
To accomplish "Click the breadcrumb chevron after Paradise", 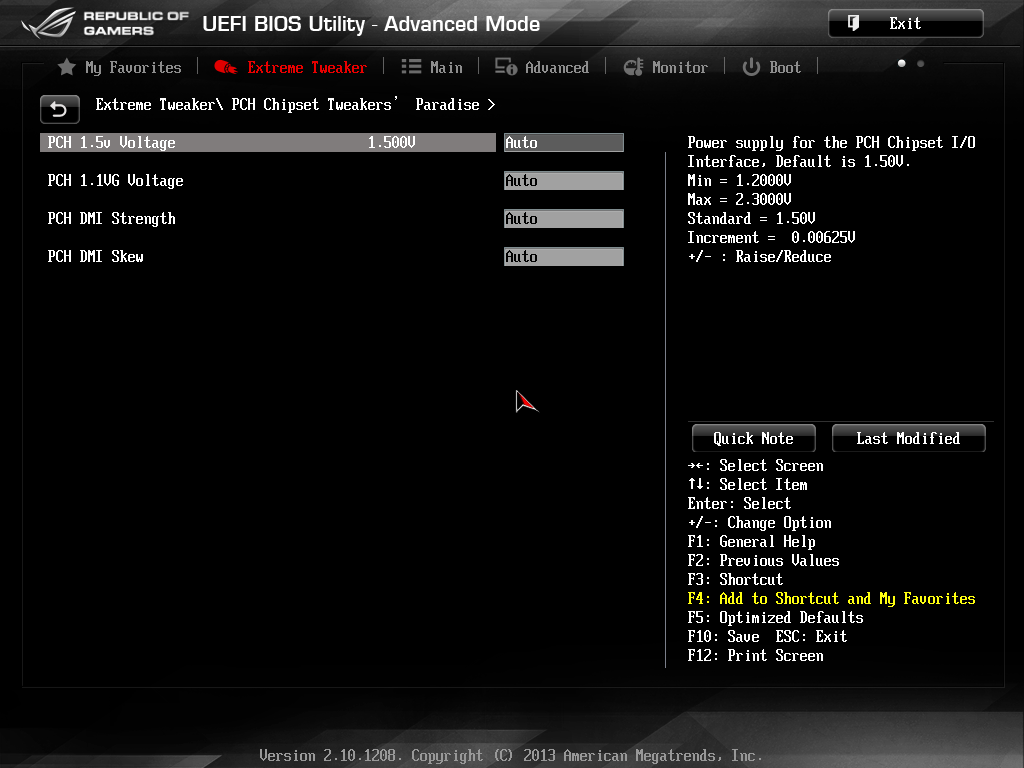I will [x=491, y=104].
